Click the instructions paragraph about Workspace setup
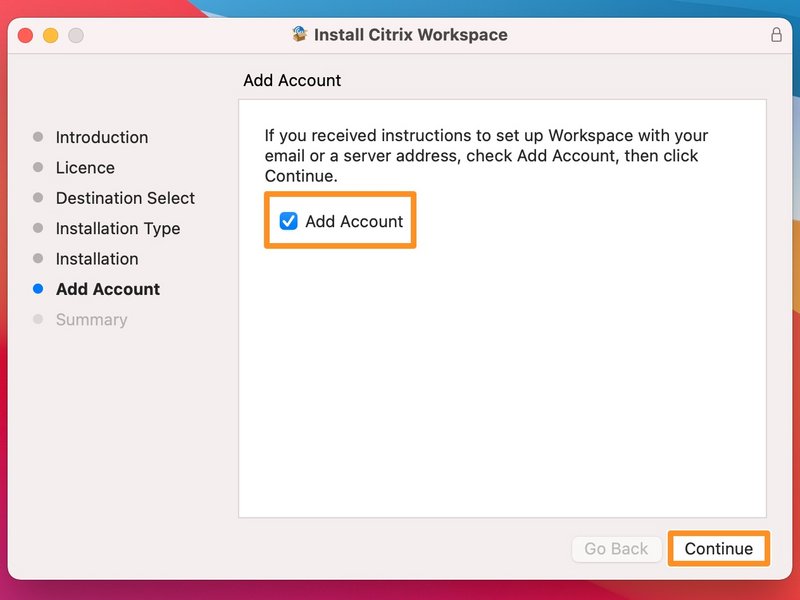The image size is (800, 600). 486,156
